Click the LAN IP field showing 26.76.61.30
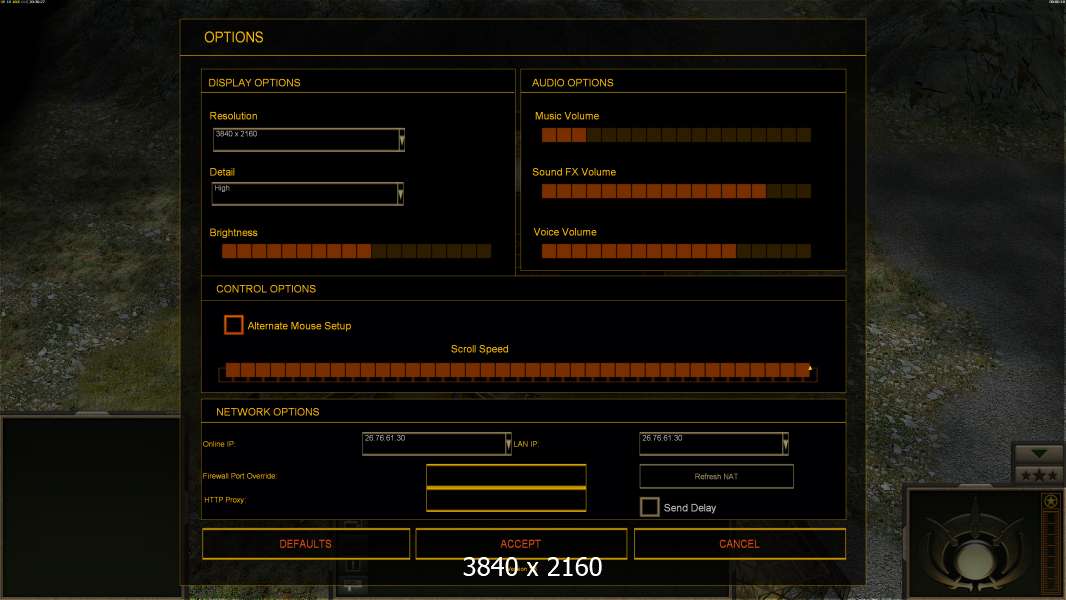Screen dimensions: 1066x600 click(714, 444)
